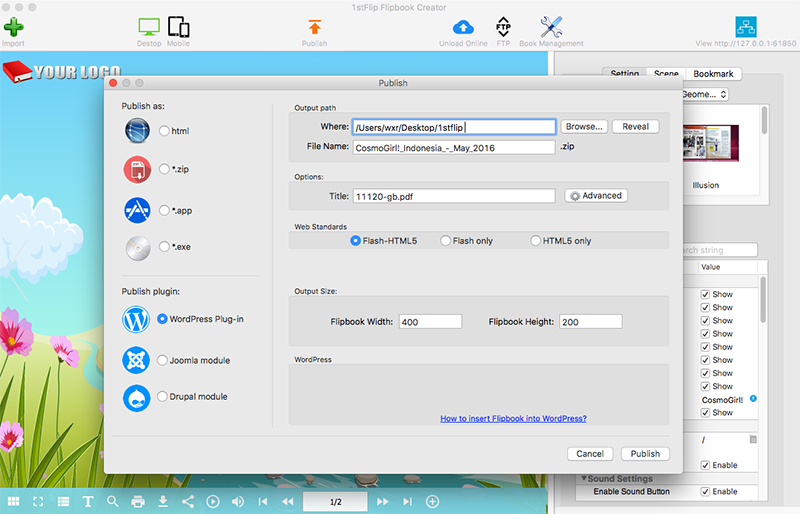Image resolution: width=800 pixels, height=514 pixels.
Task: Click the Publish button in dialog
Action: [x=645, y=454]
